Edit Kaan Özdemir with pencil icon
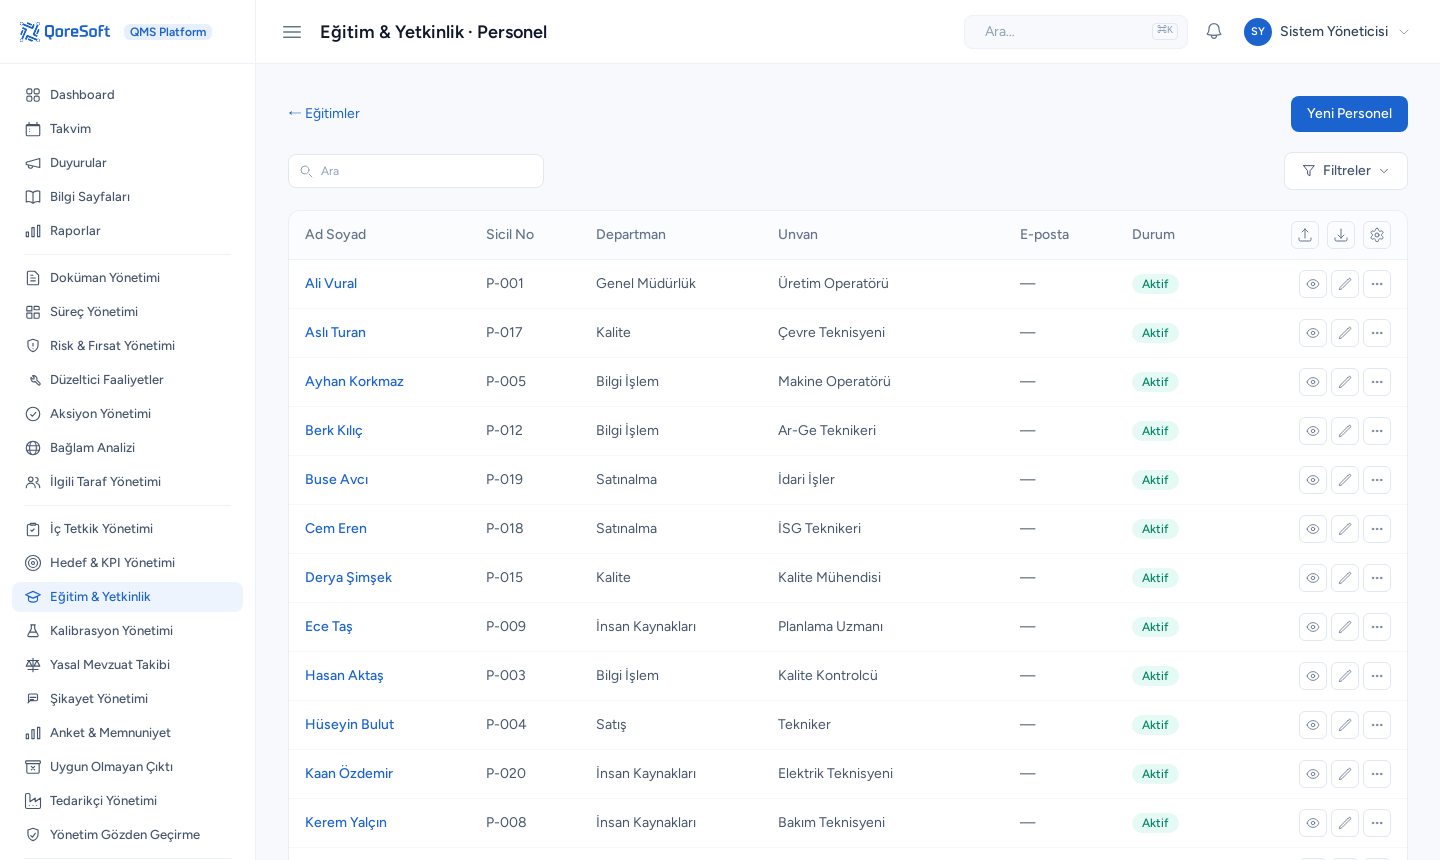The width and height of the screenshot is (1440, 860). pyautogui.click(x=1345, y=774)
